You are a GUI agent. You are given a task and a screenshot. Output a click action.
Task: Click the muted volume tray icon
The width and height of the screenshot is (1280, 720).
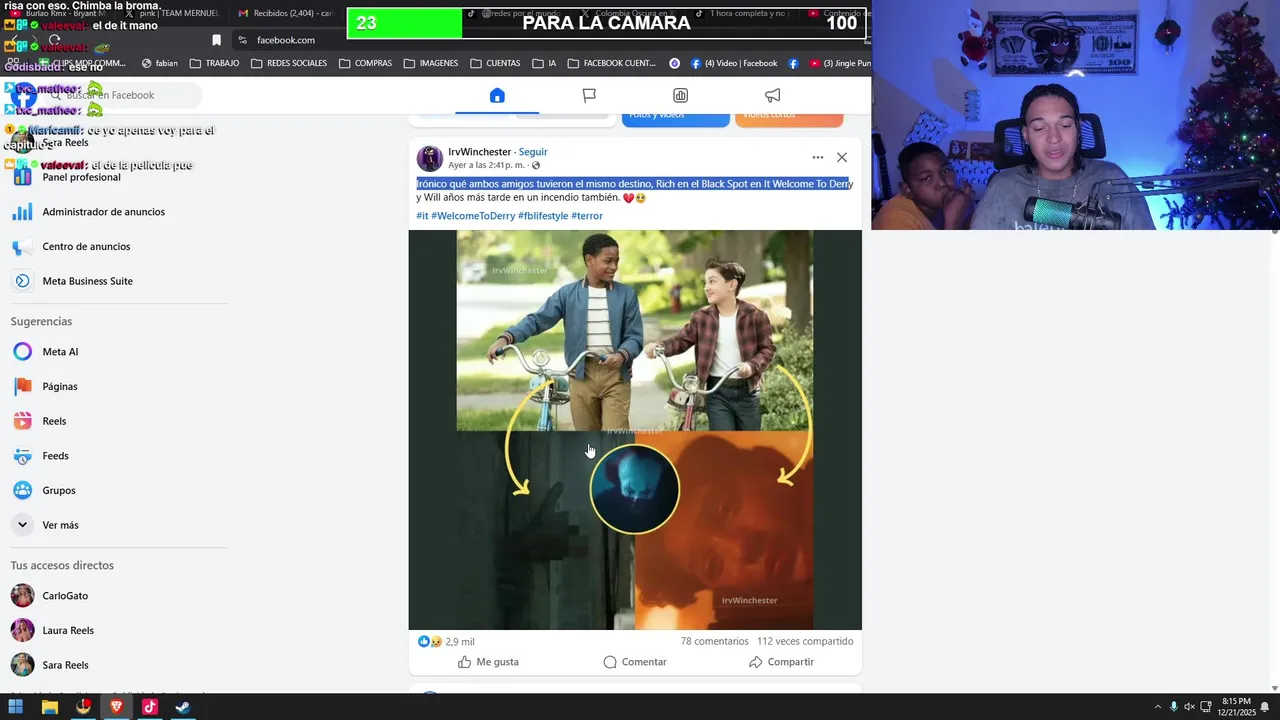click(x=1190, y=707)
